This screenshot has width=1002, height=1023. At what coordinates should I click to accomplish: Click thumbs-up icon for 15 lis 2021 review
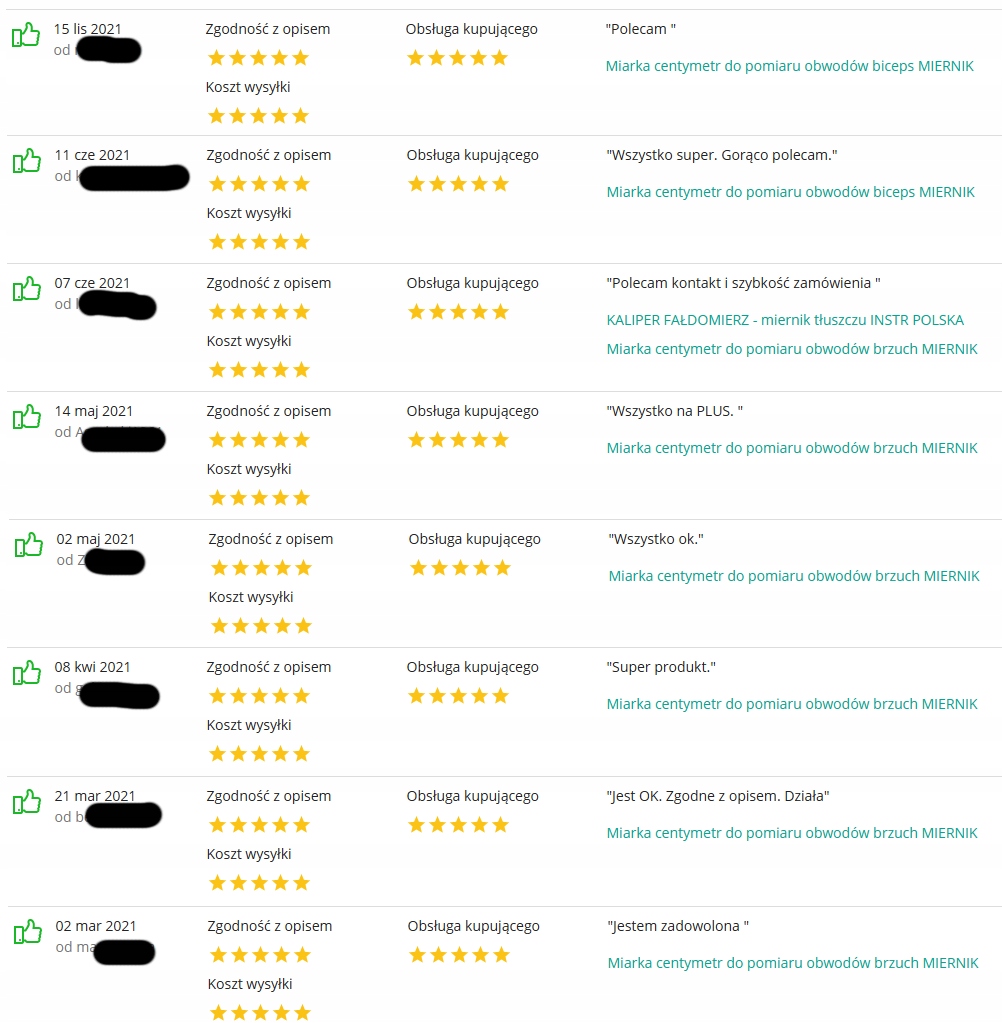coord(26,36)
